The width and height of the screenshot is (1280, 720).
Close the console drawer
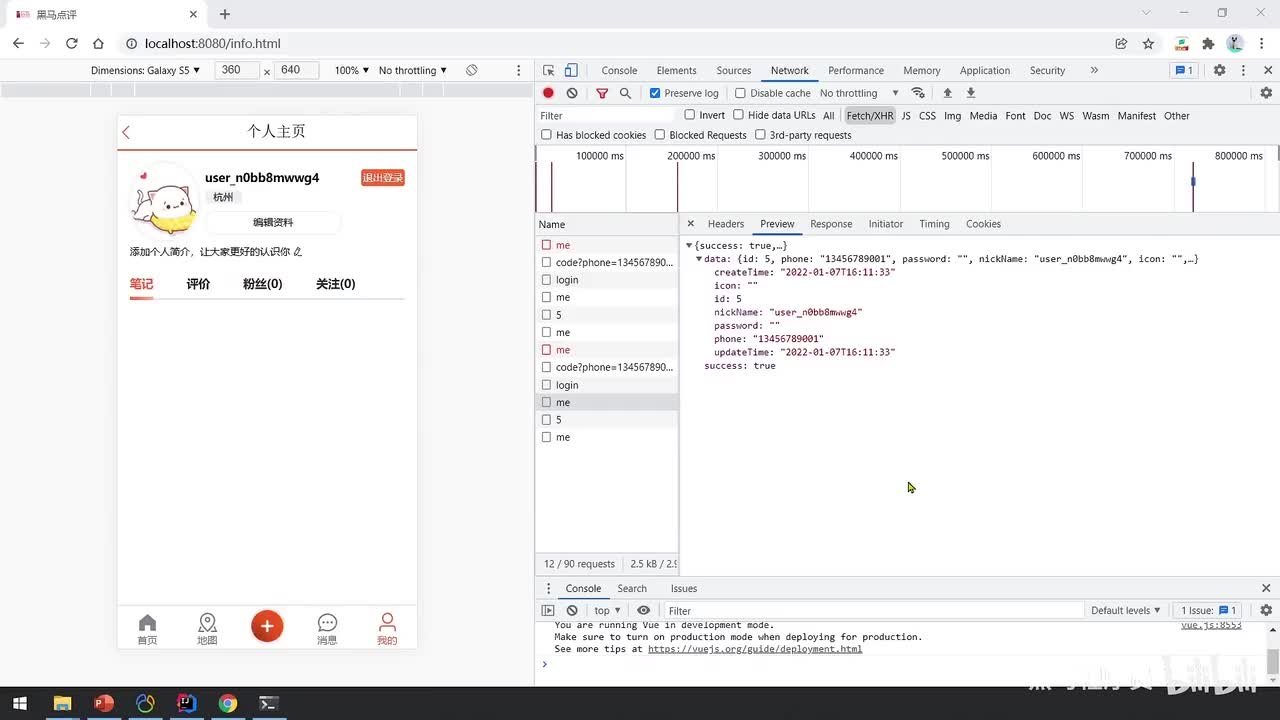point(1266,588)
